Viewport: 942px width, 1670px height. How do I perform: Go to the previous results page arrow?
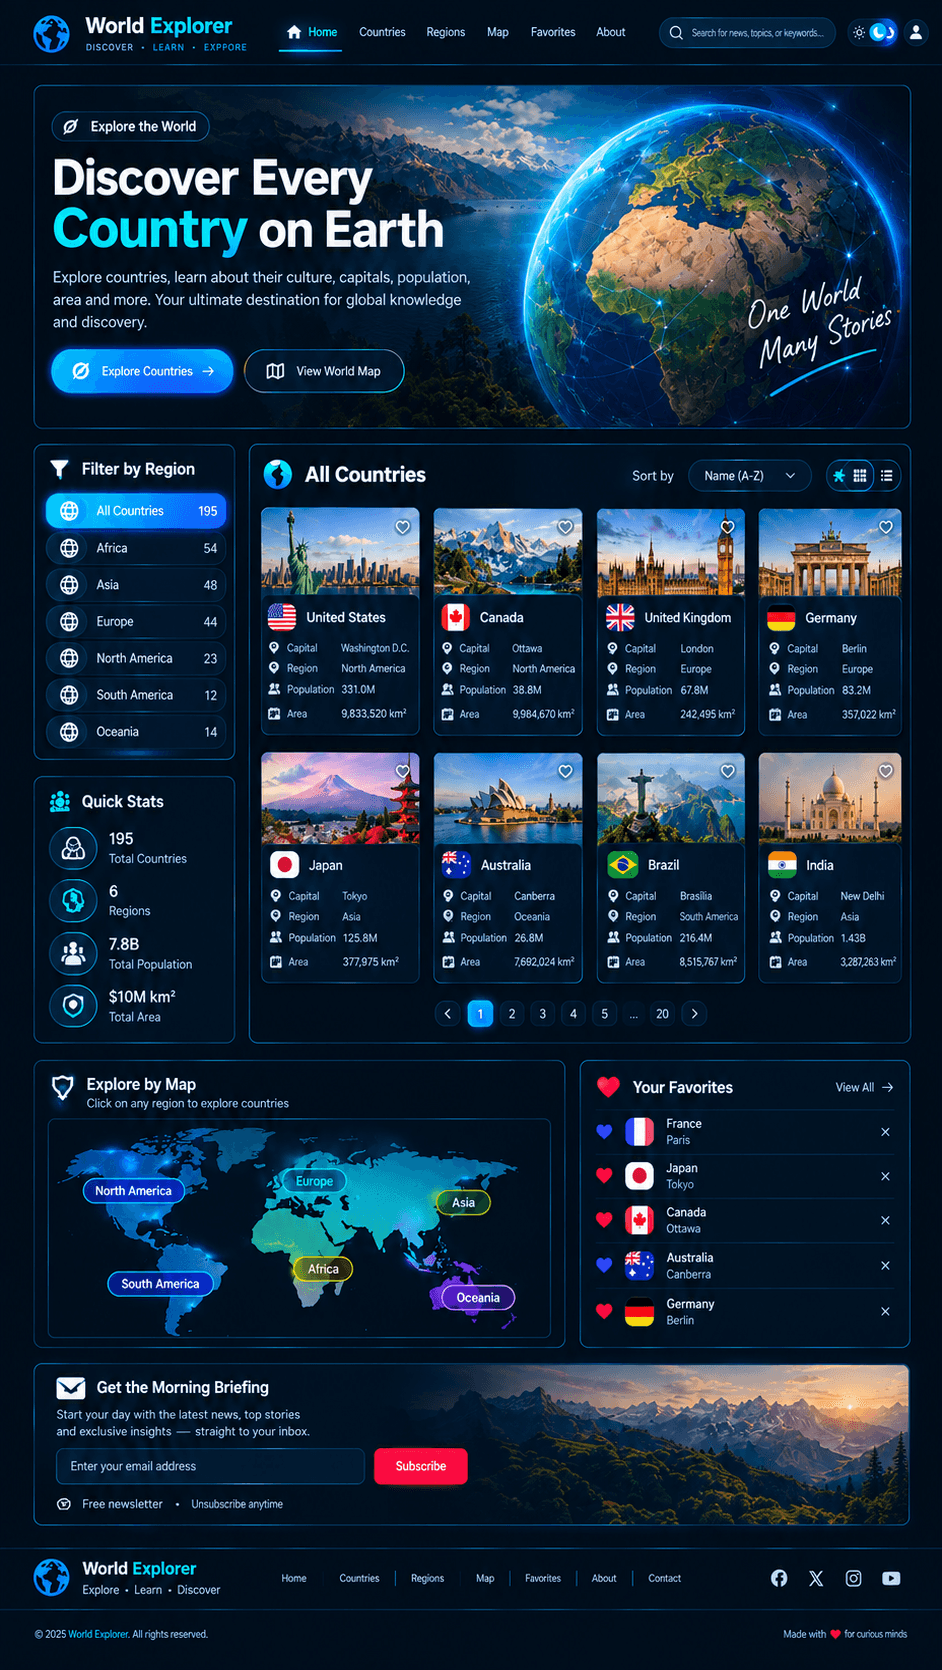(448, 1014)
